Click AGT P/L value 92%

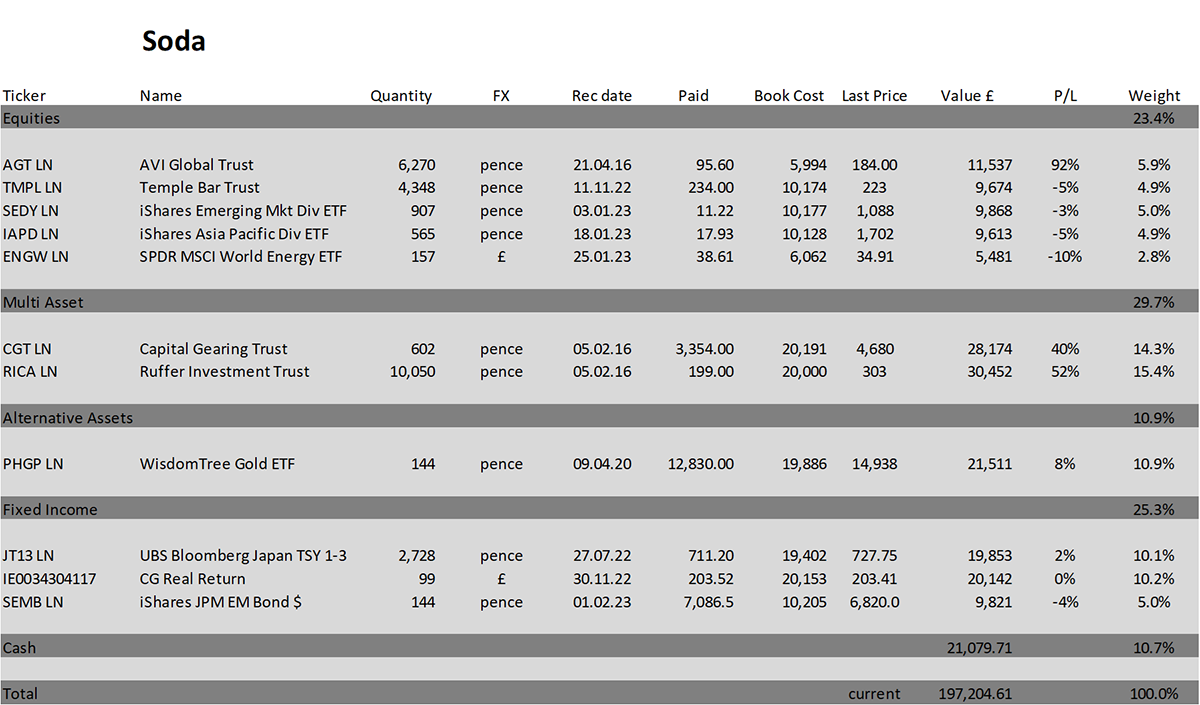click(1065, 165)
